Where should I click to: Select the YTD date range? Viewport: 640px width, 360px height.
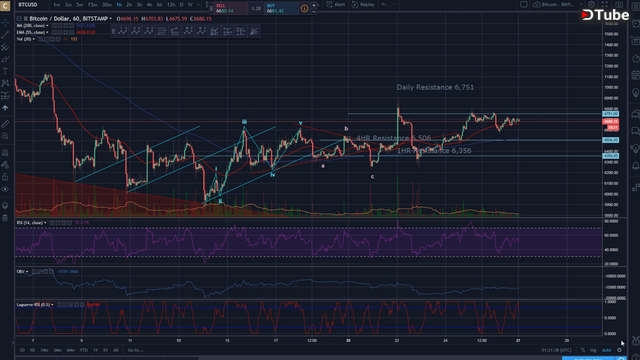[x=84, y=350]
